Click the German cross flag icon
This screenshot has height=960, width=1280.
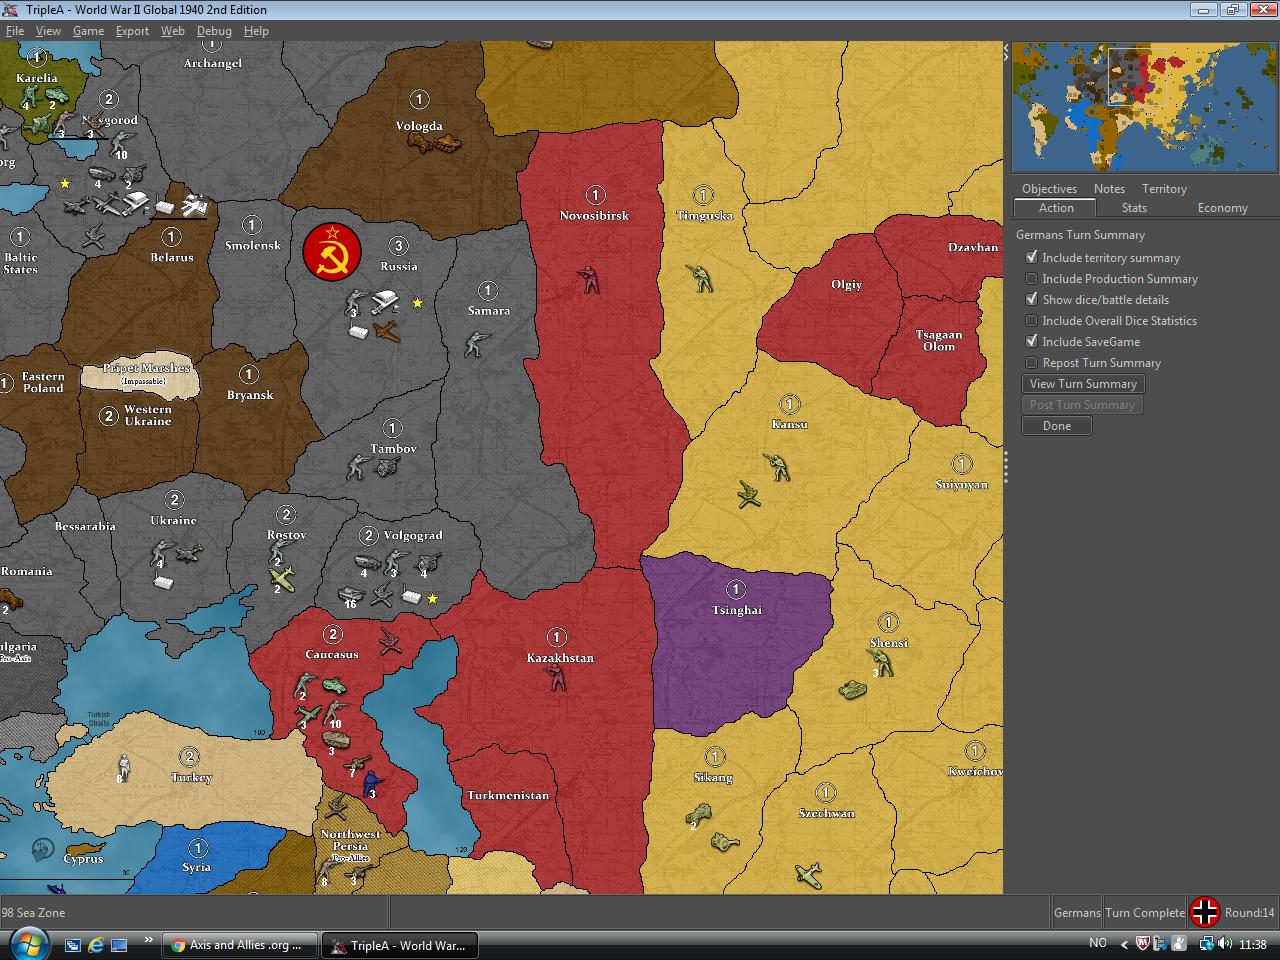pyautogui.click(x=1205, y=911)
